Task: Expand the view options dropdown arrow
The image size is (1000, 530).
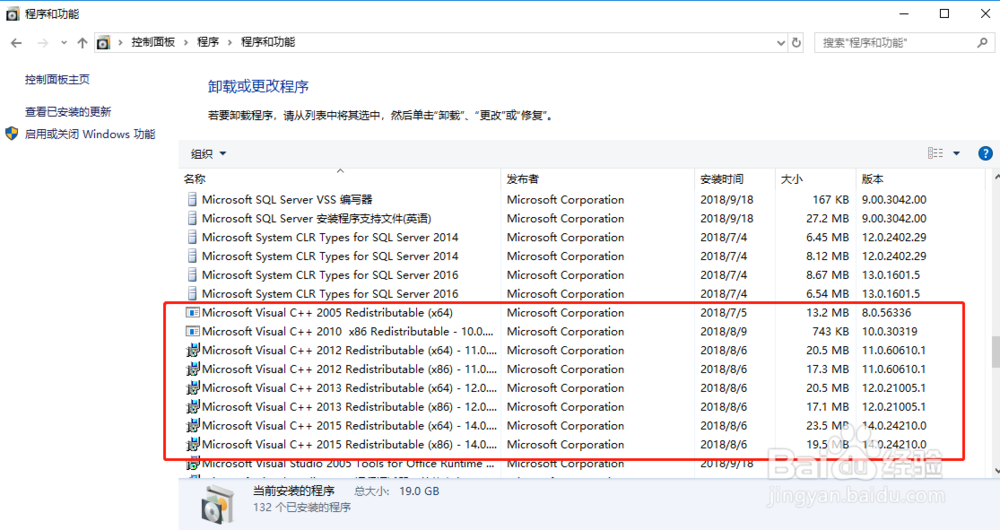Action: (957, 153)
